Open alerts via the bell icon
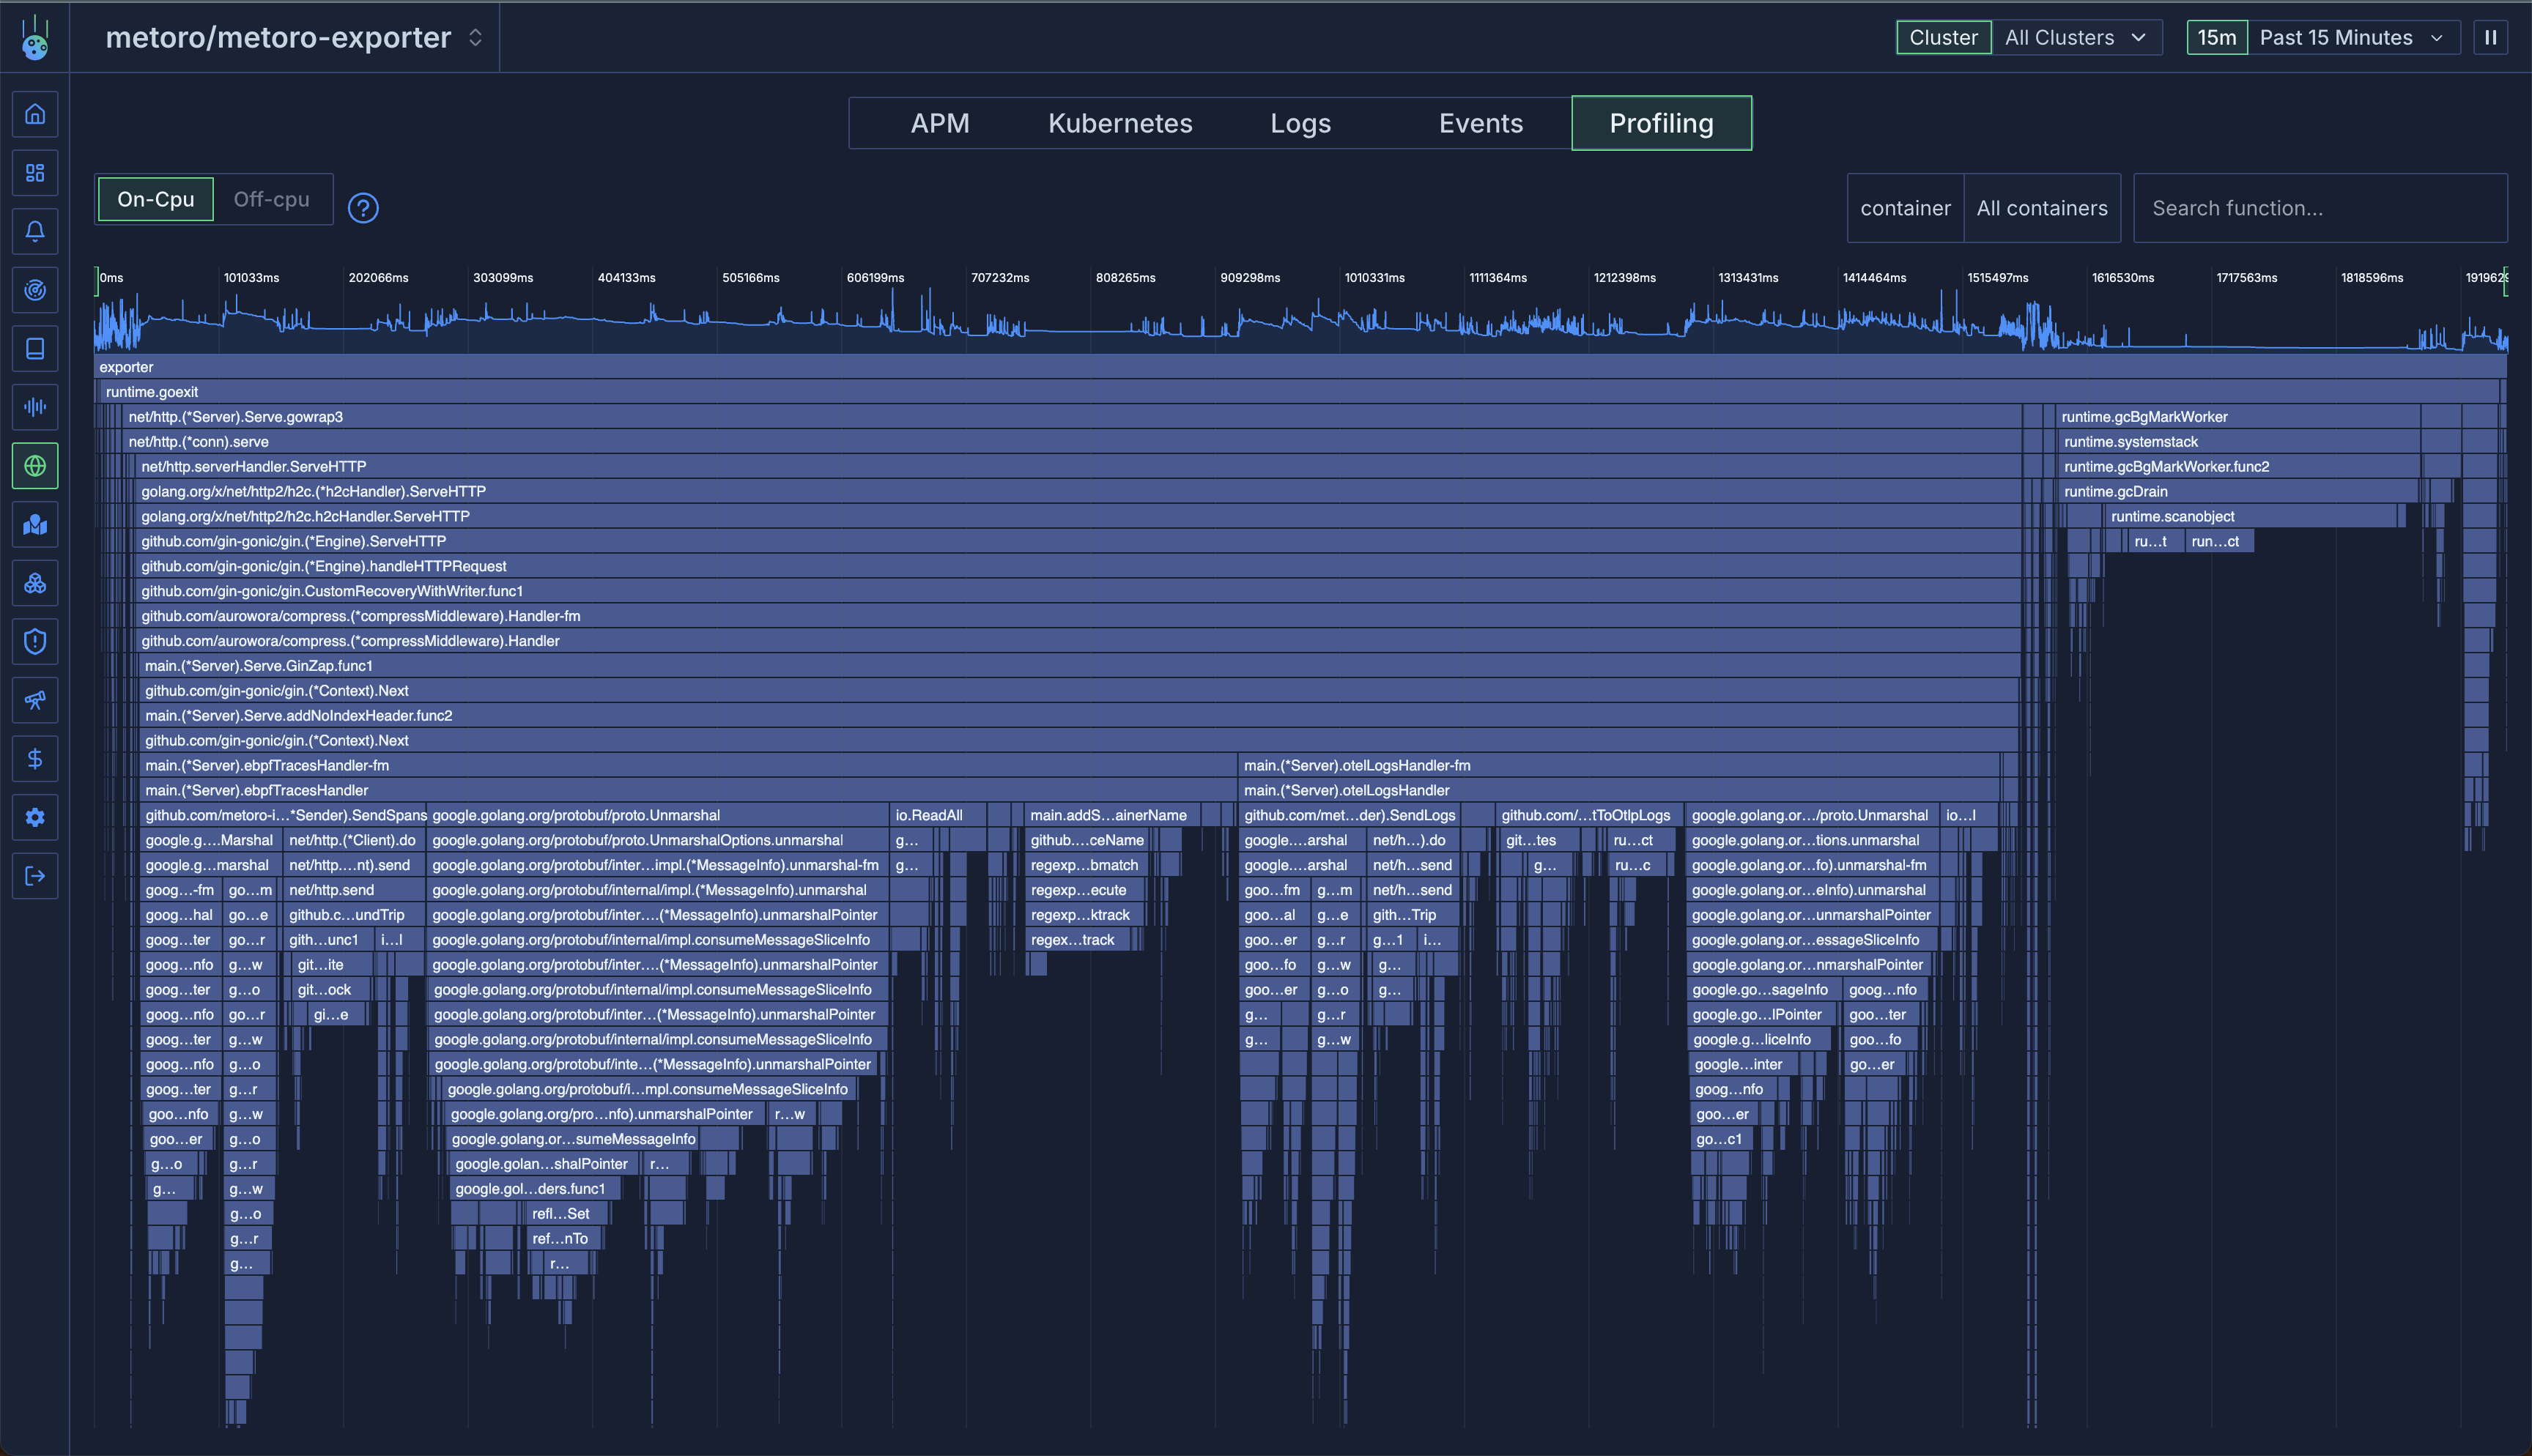 pos(35,232)
